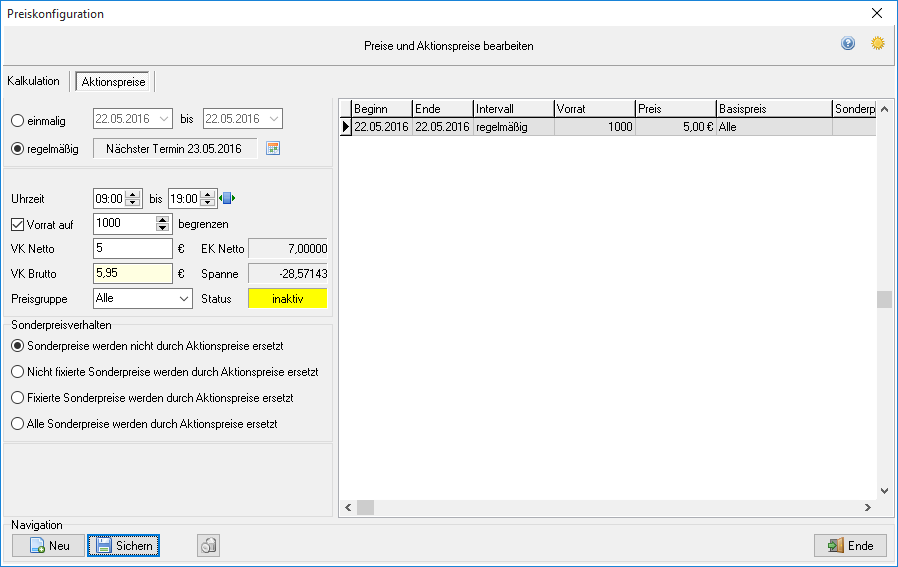Decrease the Vorrat 1000 value spinner
The image size is (898, 567).
click(163, 228)
